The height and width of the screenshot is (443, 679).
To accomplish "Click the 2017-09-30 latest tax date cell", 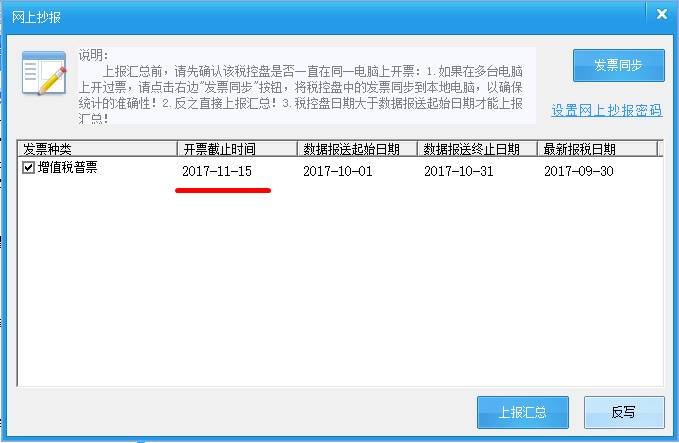I will 579,171.
